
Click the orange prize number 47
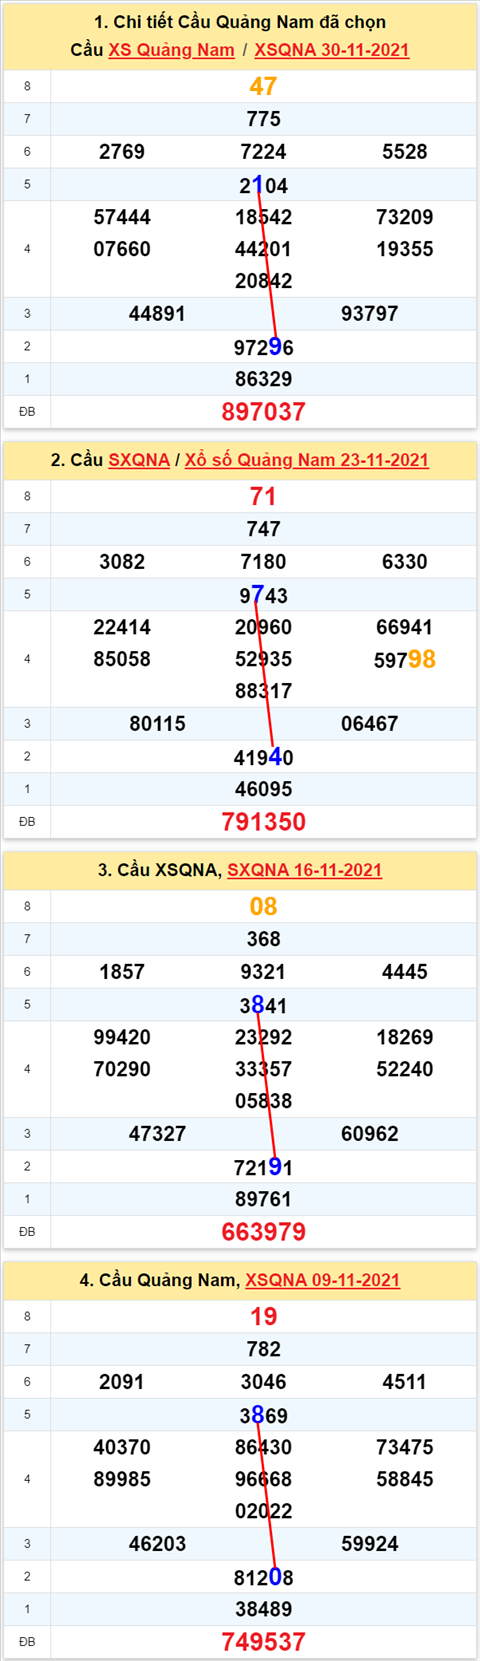(x=263, y=87)
